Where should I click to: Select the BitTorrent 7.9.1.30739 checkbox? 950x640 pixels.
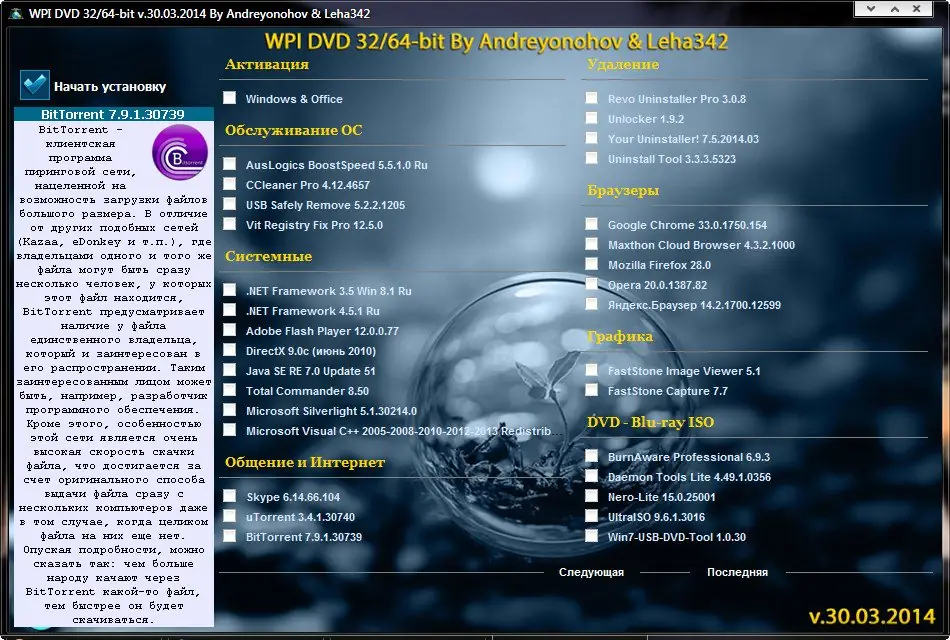[230, 536]
